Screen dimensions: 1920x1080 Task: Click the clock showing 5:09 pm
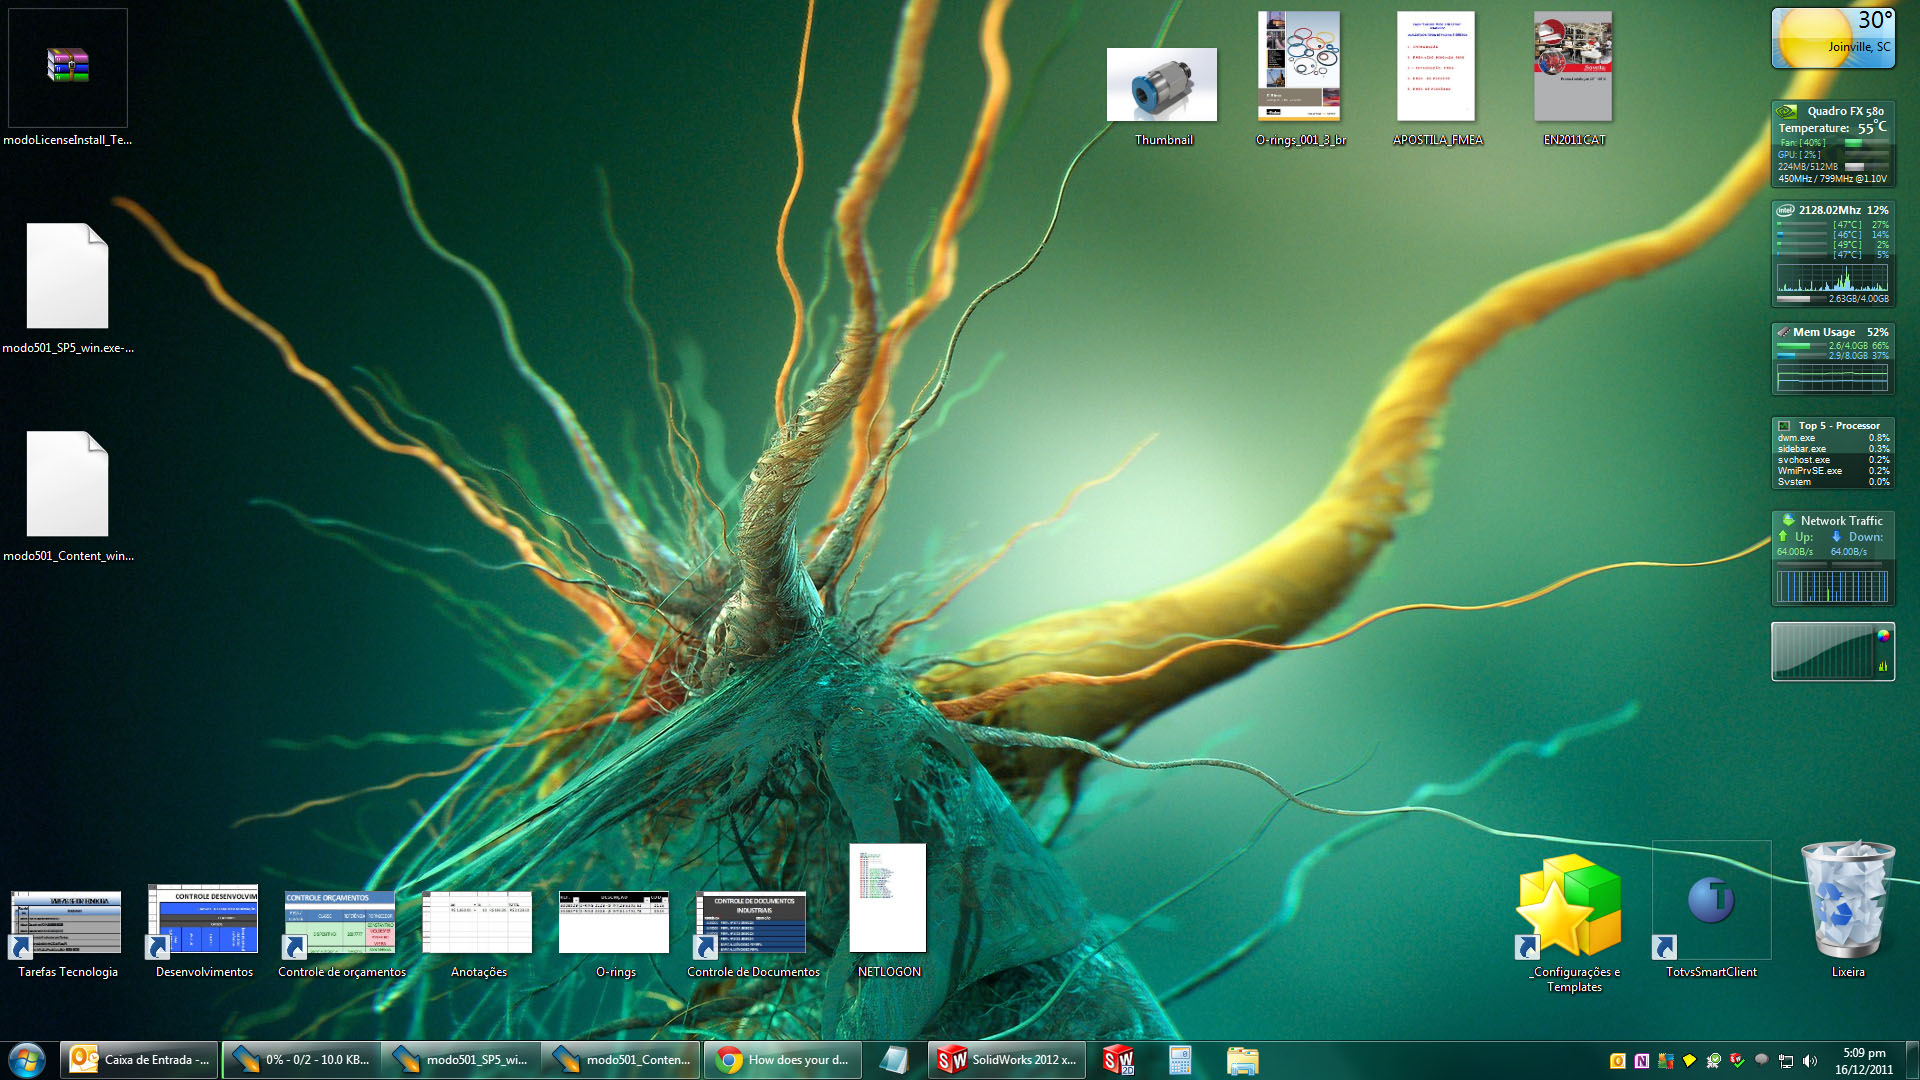tap(1863, 1061)
